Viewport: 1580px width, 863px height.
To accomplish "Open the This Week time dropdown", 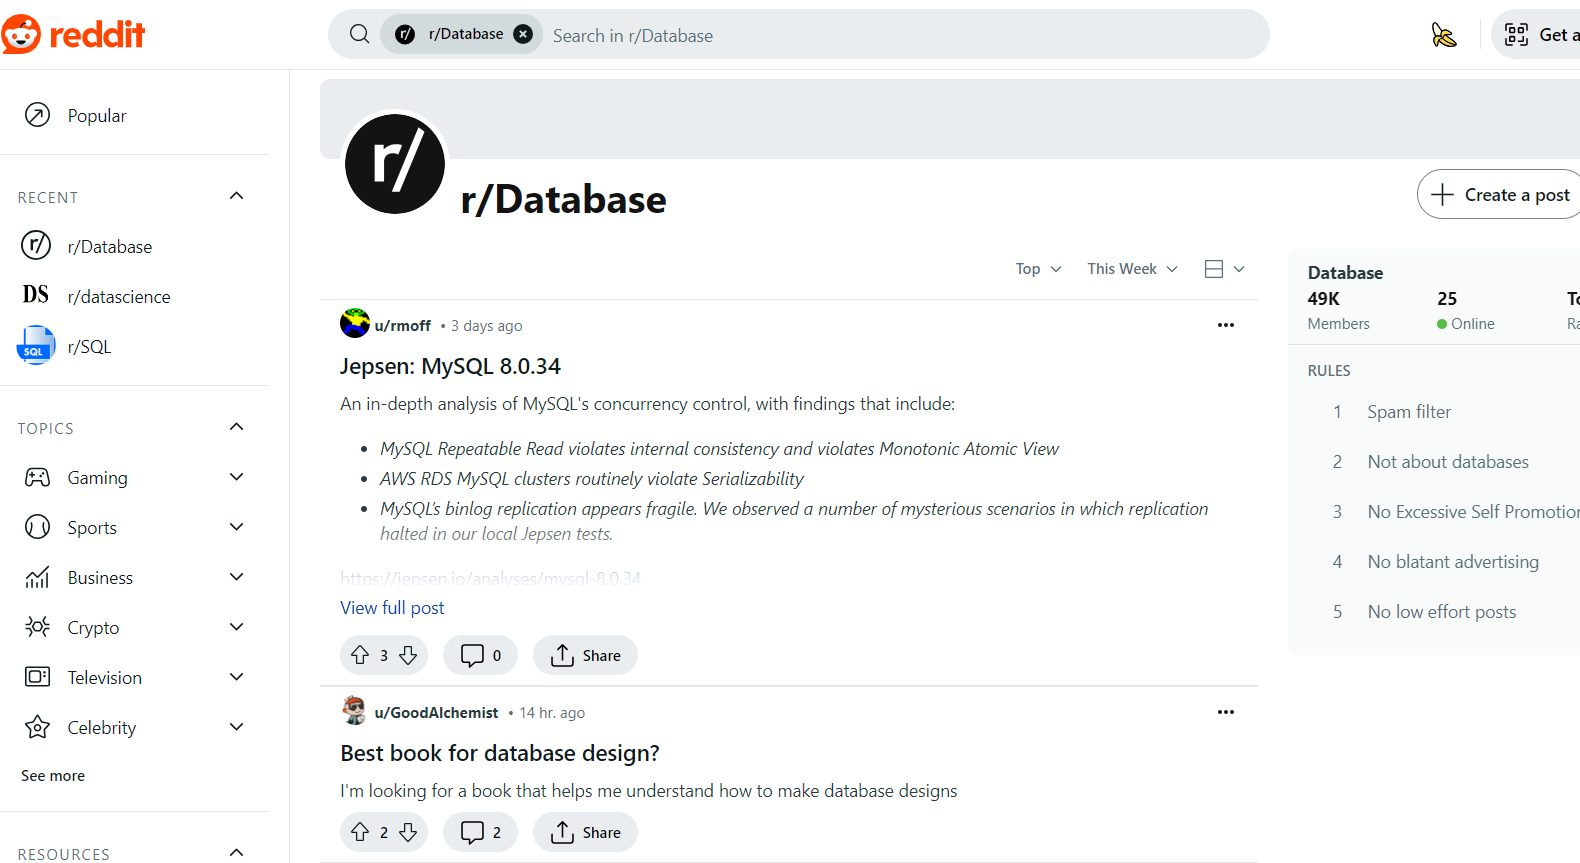I will coord(1132,269).
